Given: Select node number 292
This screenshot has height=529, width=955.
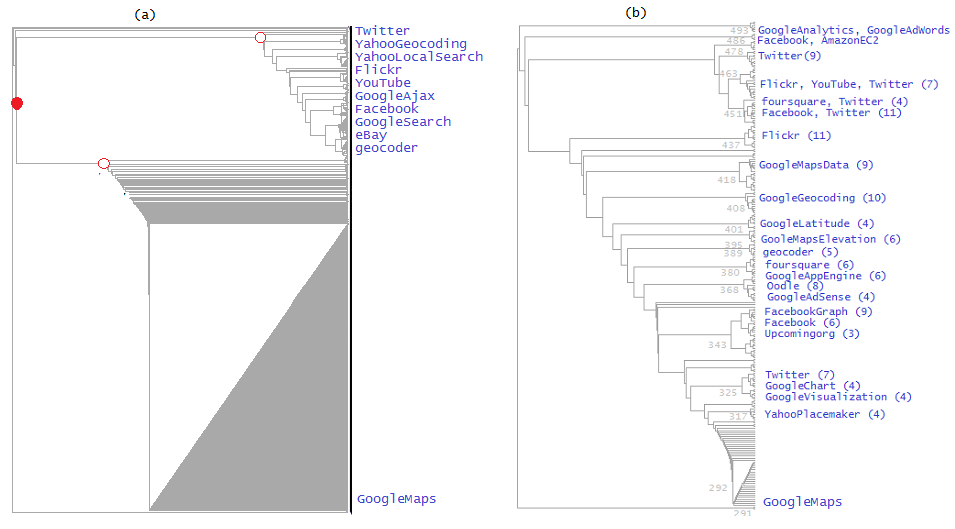Looking at the screenshot, I should pyautogui.click(x=718, y=488).
